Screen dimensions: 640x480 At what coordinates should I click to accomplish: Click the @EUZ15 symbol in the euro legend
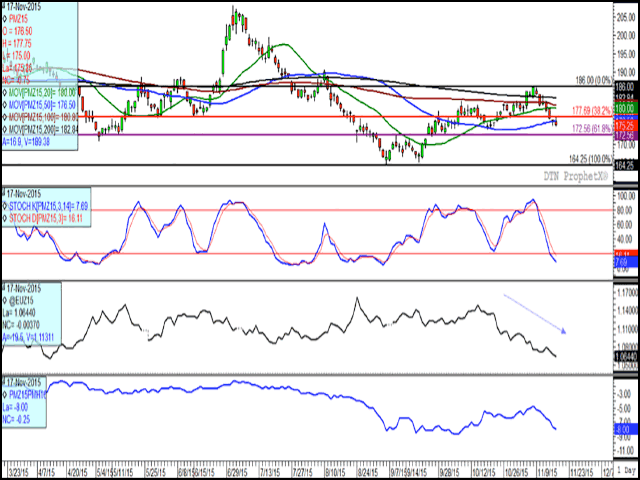tap(23, 302)
